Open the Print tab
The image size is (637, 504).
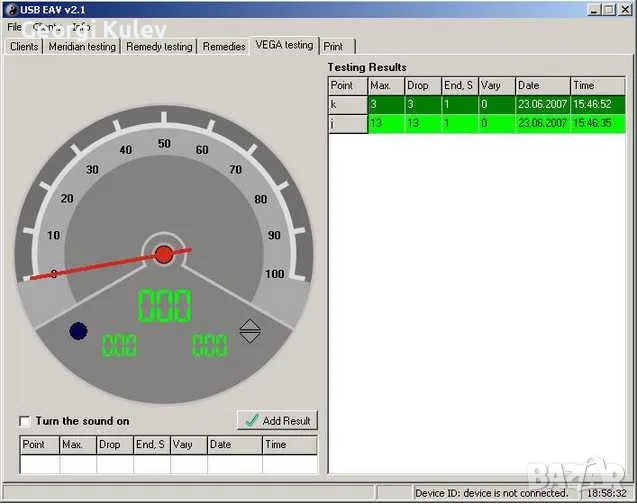point(333,46)
